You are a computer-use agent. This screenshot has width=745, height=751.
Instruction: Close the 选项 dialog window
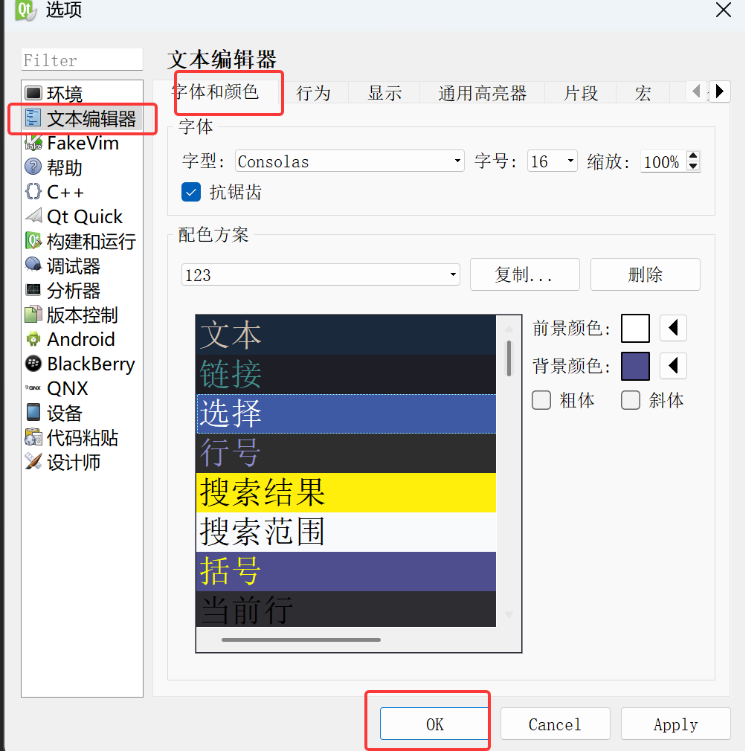pyautogui.click(x=723, y=9)
